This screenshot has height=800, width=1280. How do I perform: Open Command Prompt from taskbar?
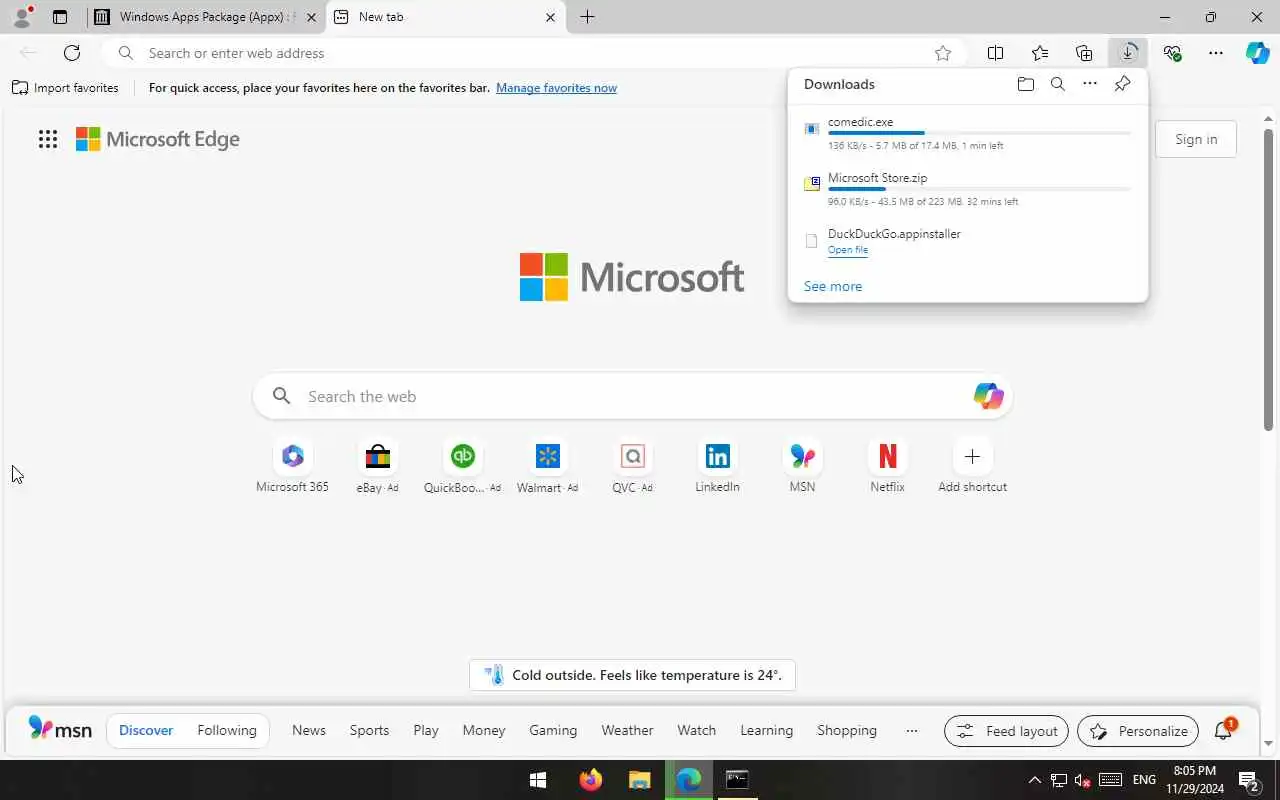737,780
